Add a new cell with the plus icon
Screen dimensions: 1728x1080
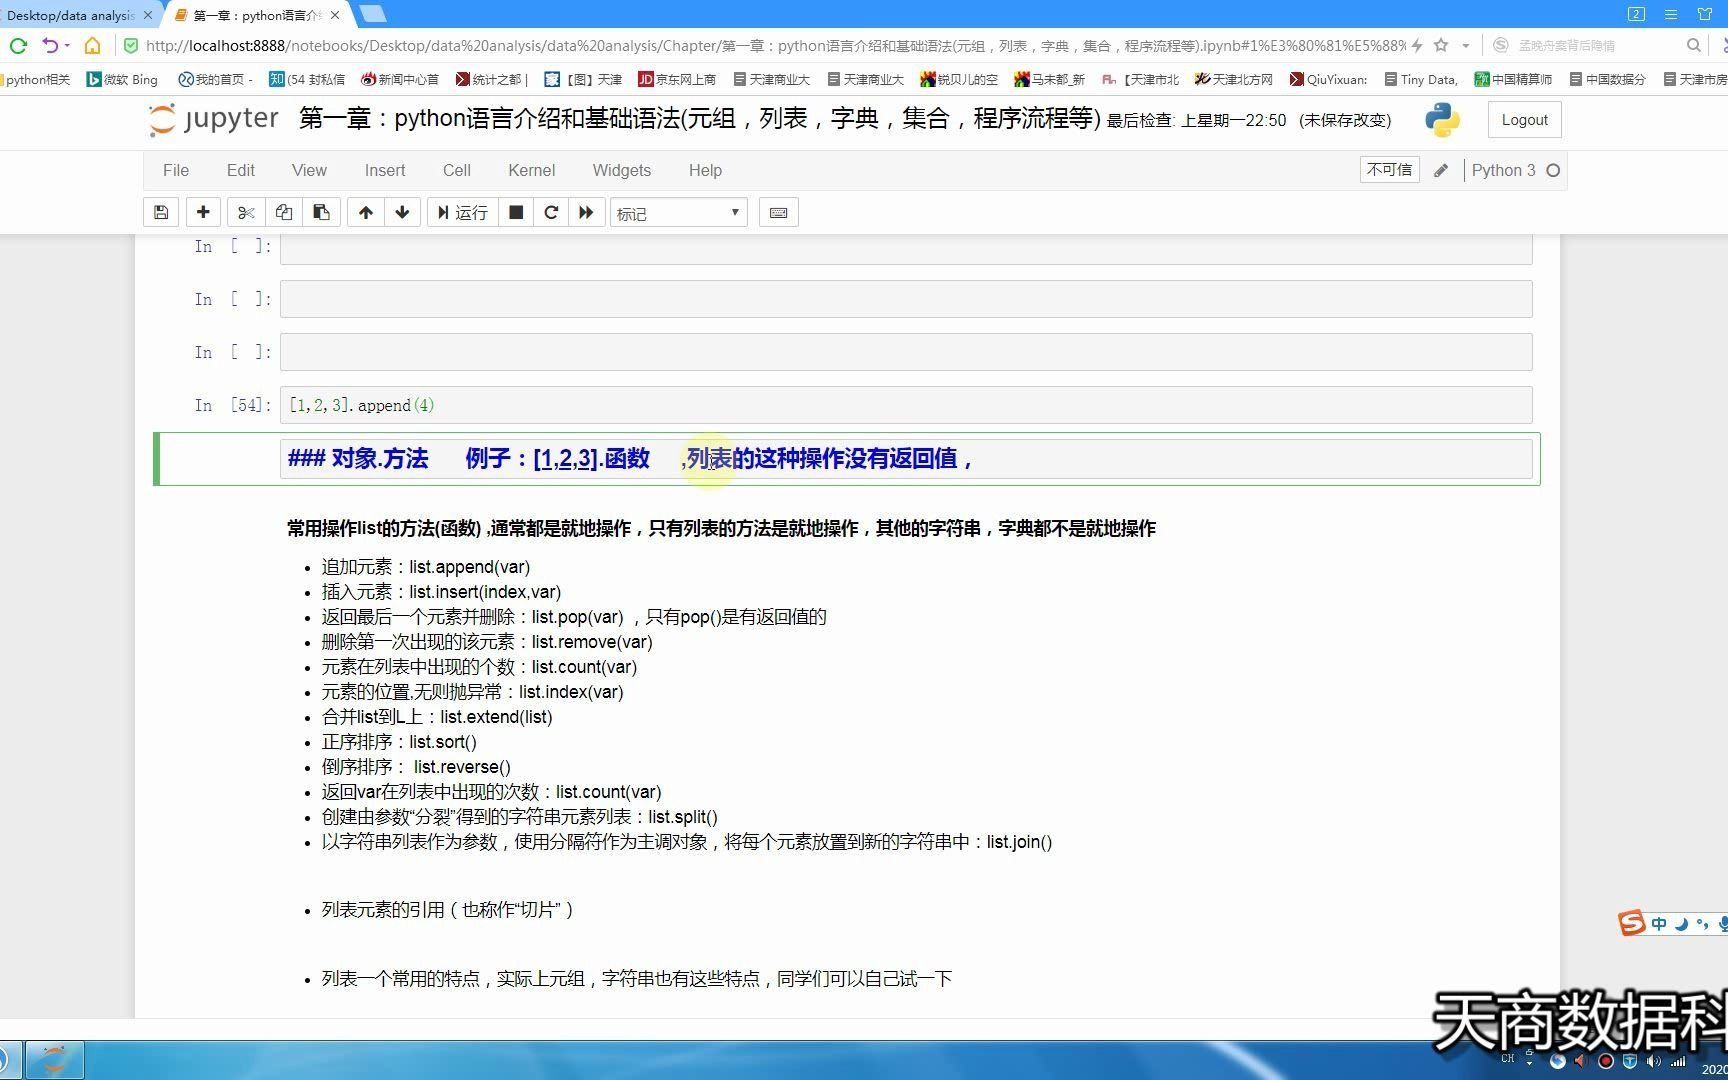pyautogui.click(x=203, y=212)
